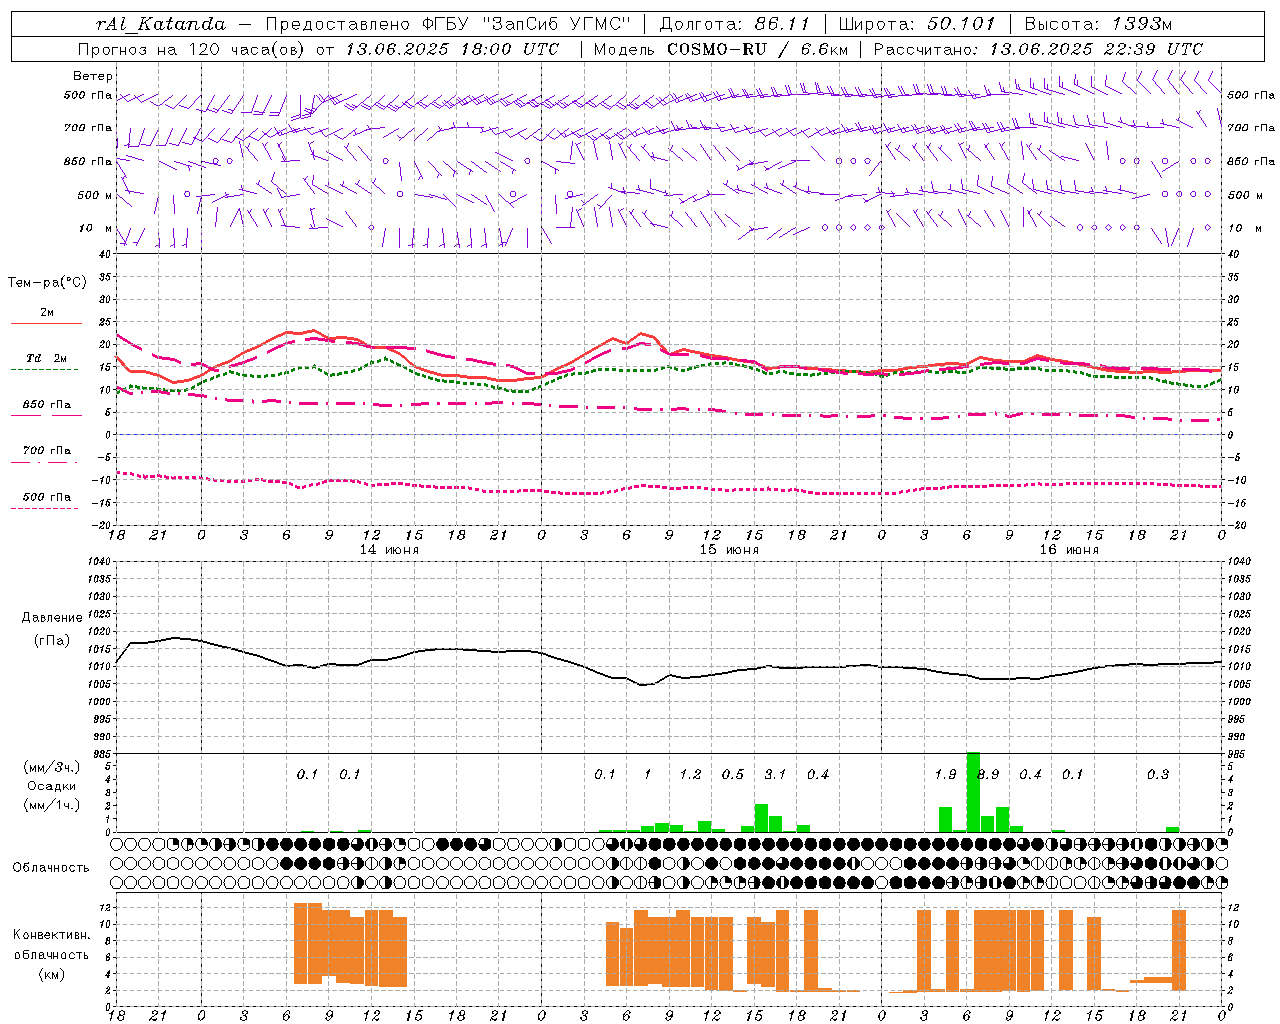Click the Рассчитано 13.06.2025 22:39 UTC timestamp

[1038, 49]
